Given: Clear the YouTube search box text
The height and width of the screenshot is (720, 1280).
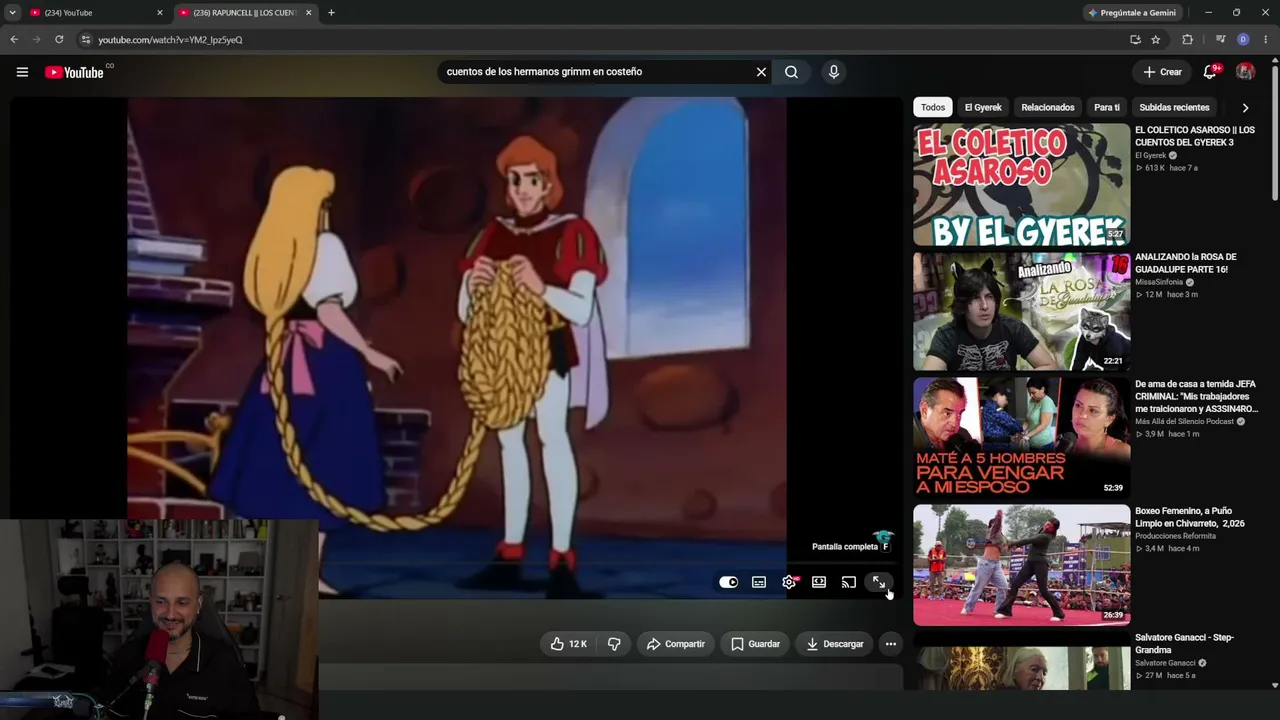Looking at the screenshot, I should 761,72.
